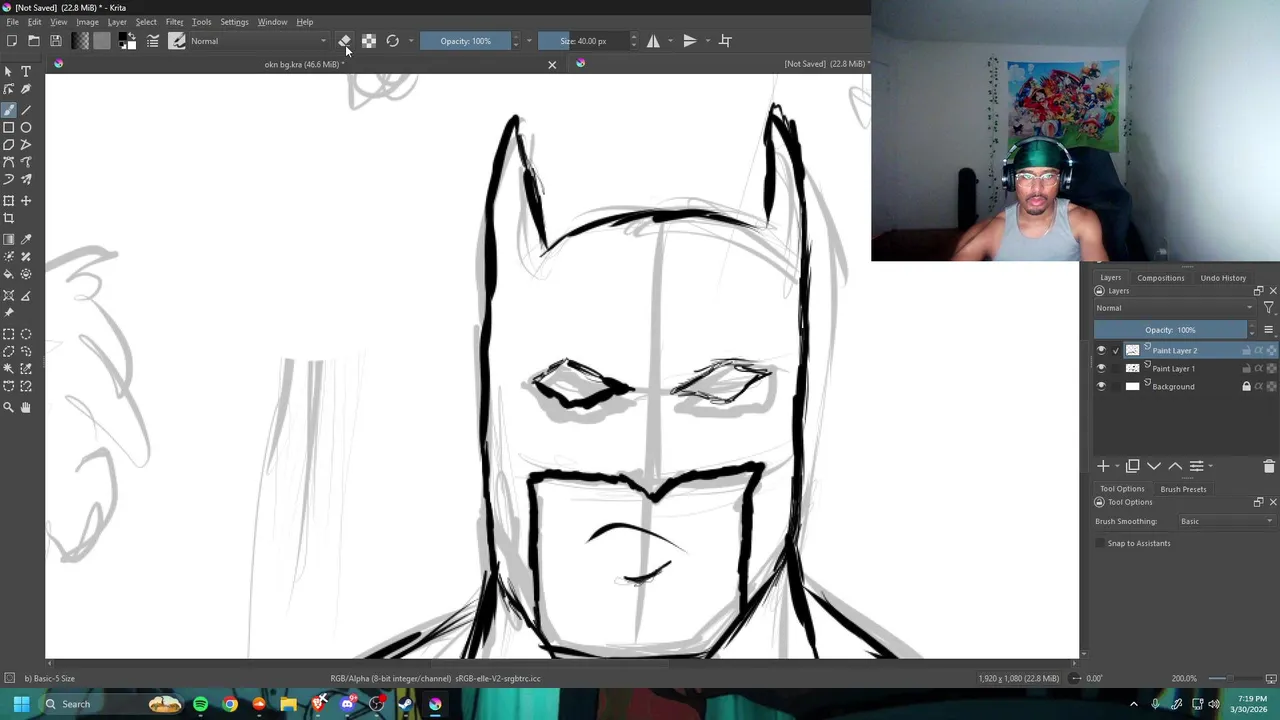This screenshot has height=720, width=1280.
Task: Select the Zoom tool
Action: 9,407
